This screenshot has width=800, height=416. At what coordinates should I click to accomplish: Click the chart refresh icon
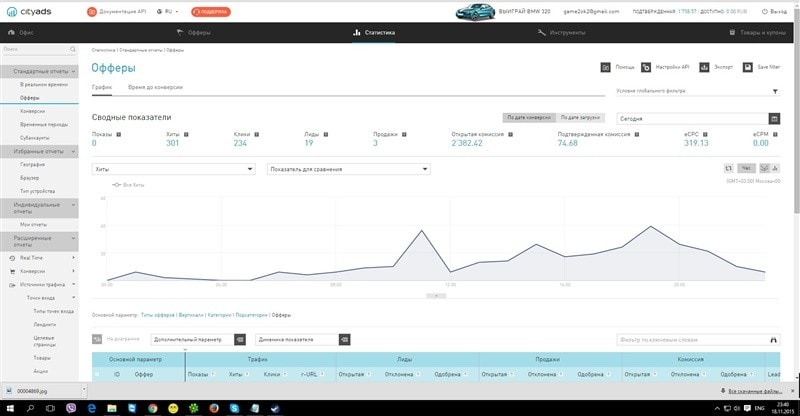click(727, 168)
